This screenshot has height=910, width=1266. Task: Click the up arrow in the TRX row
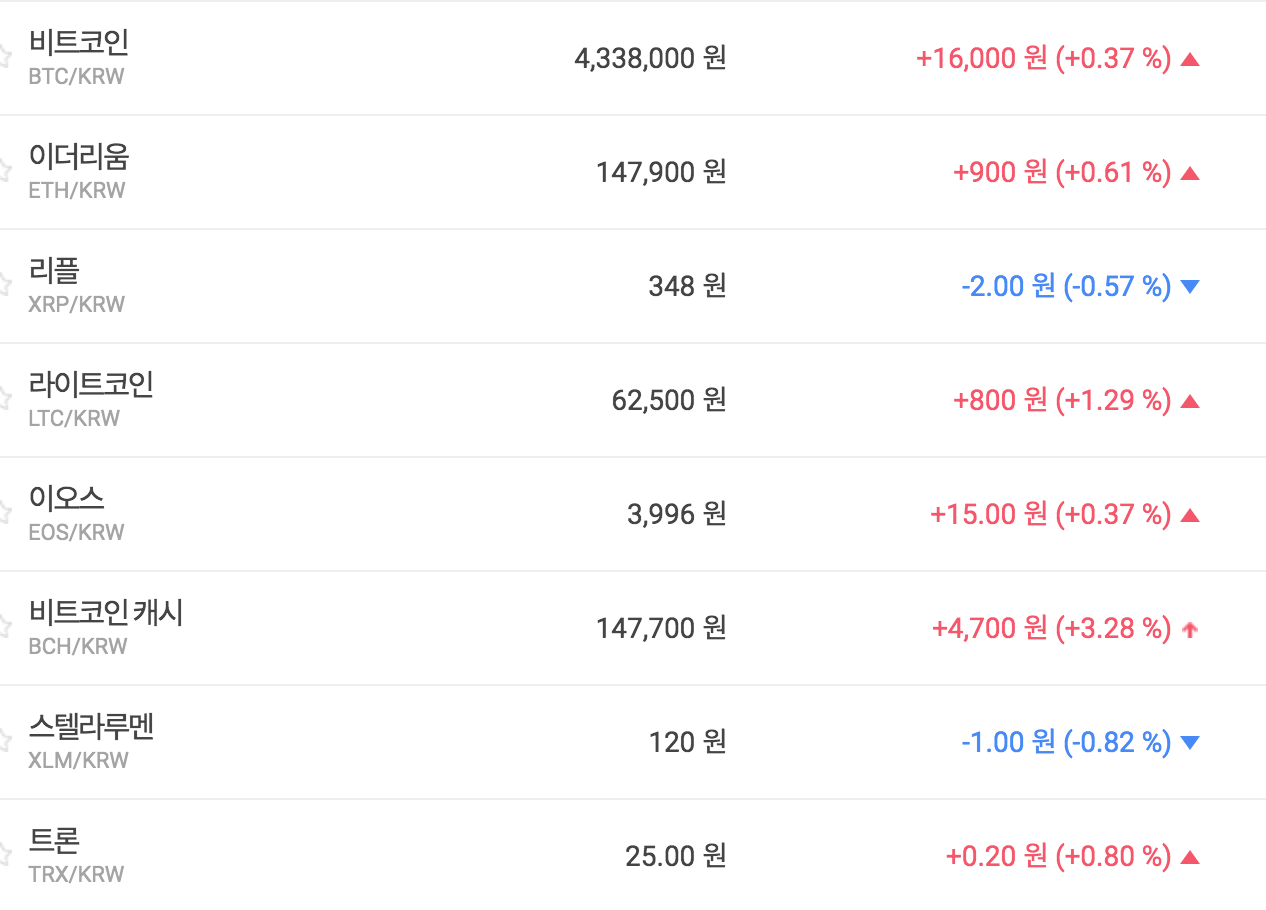click(1189, 857)
